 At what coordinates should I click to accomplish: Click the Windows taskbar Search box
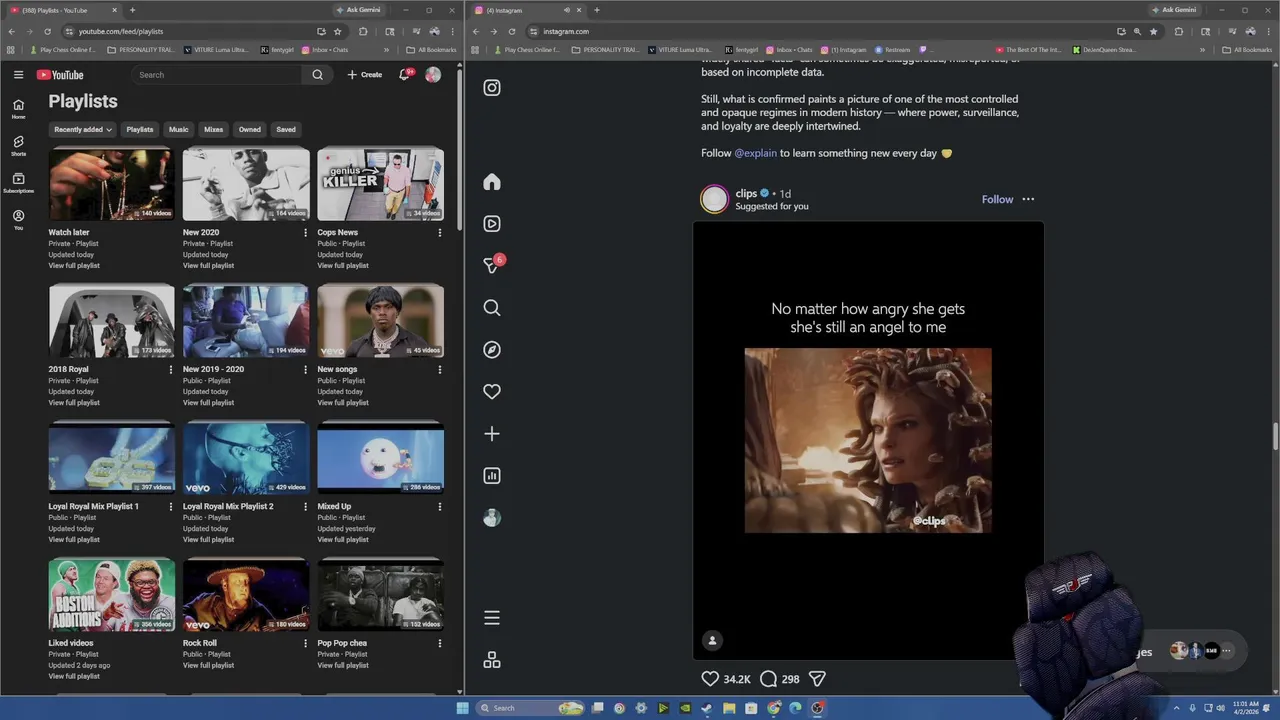pyautogui.click(x=530, y=708)
